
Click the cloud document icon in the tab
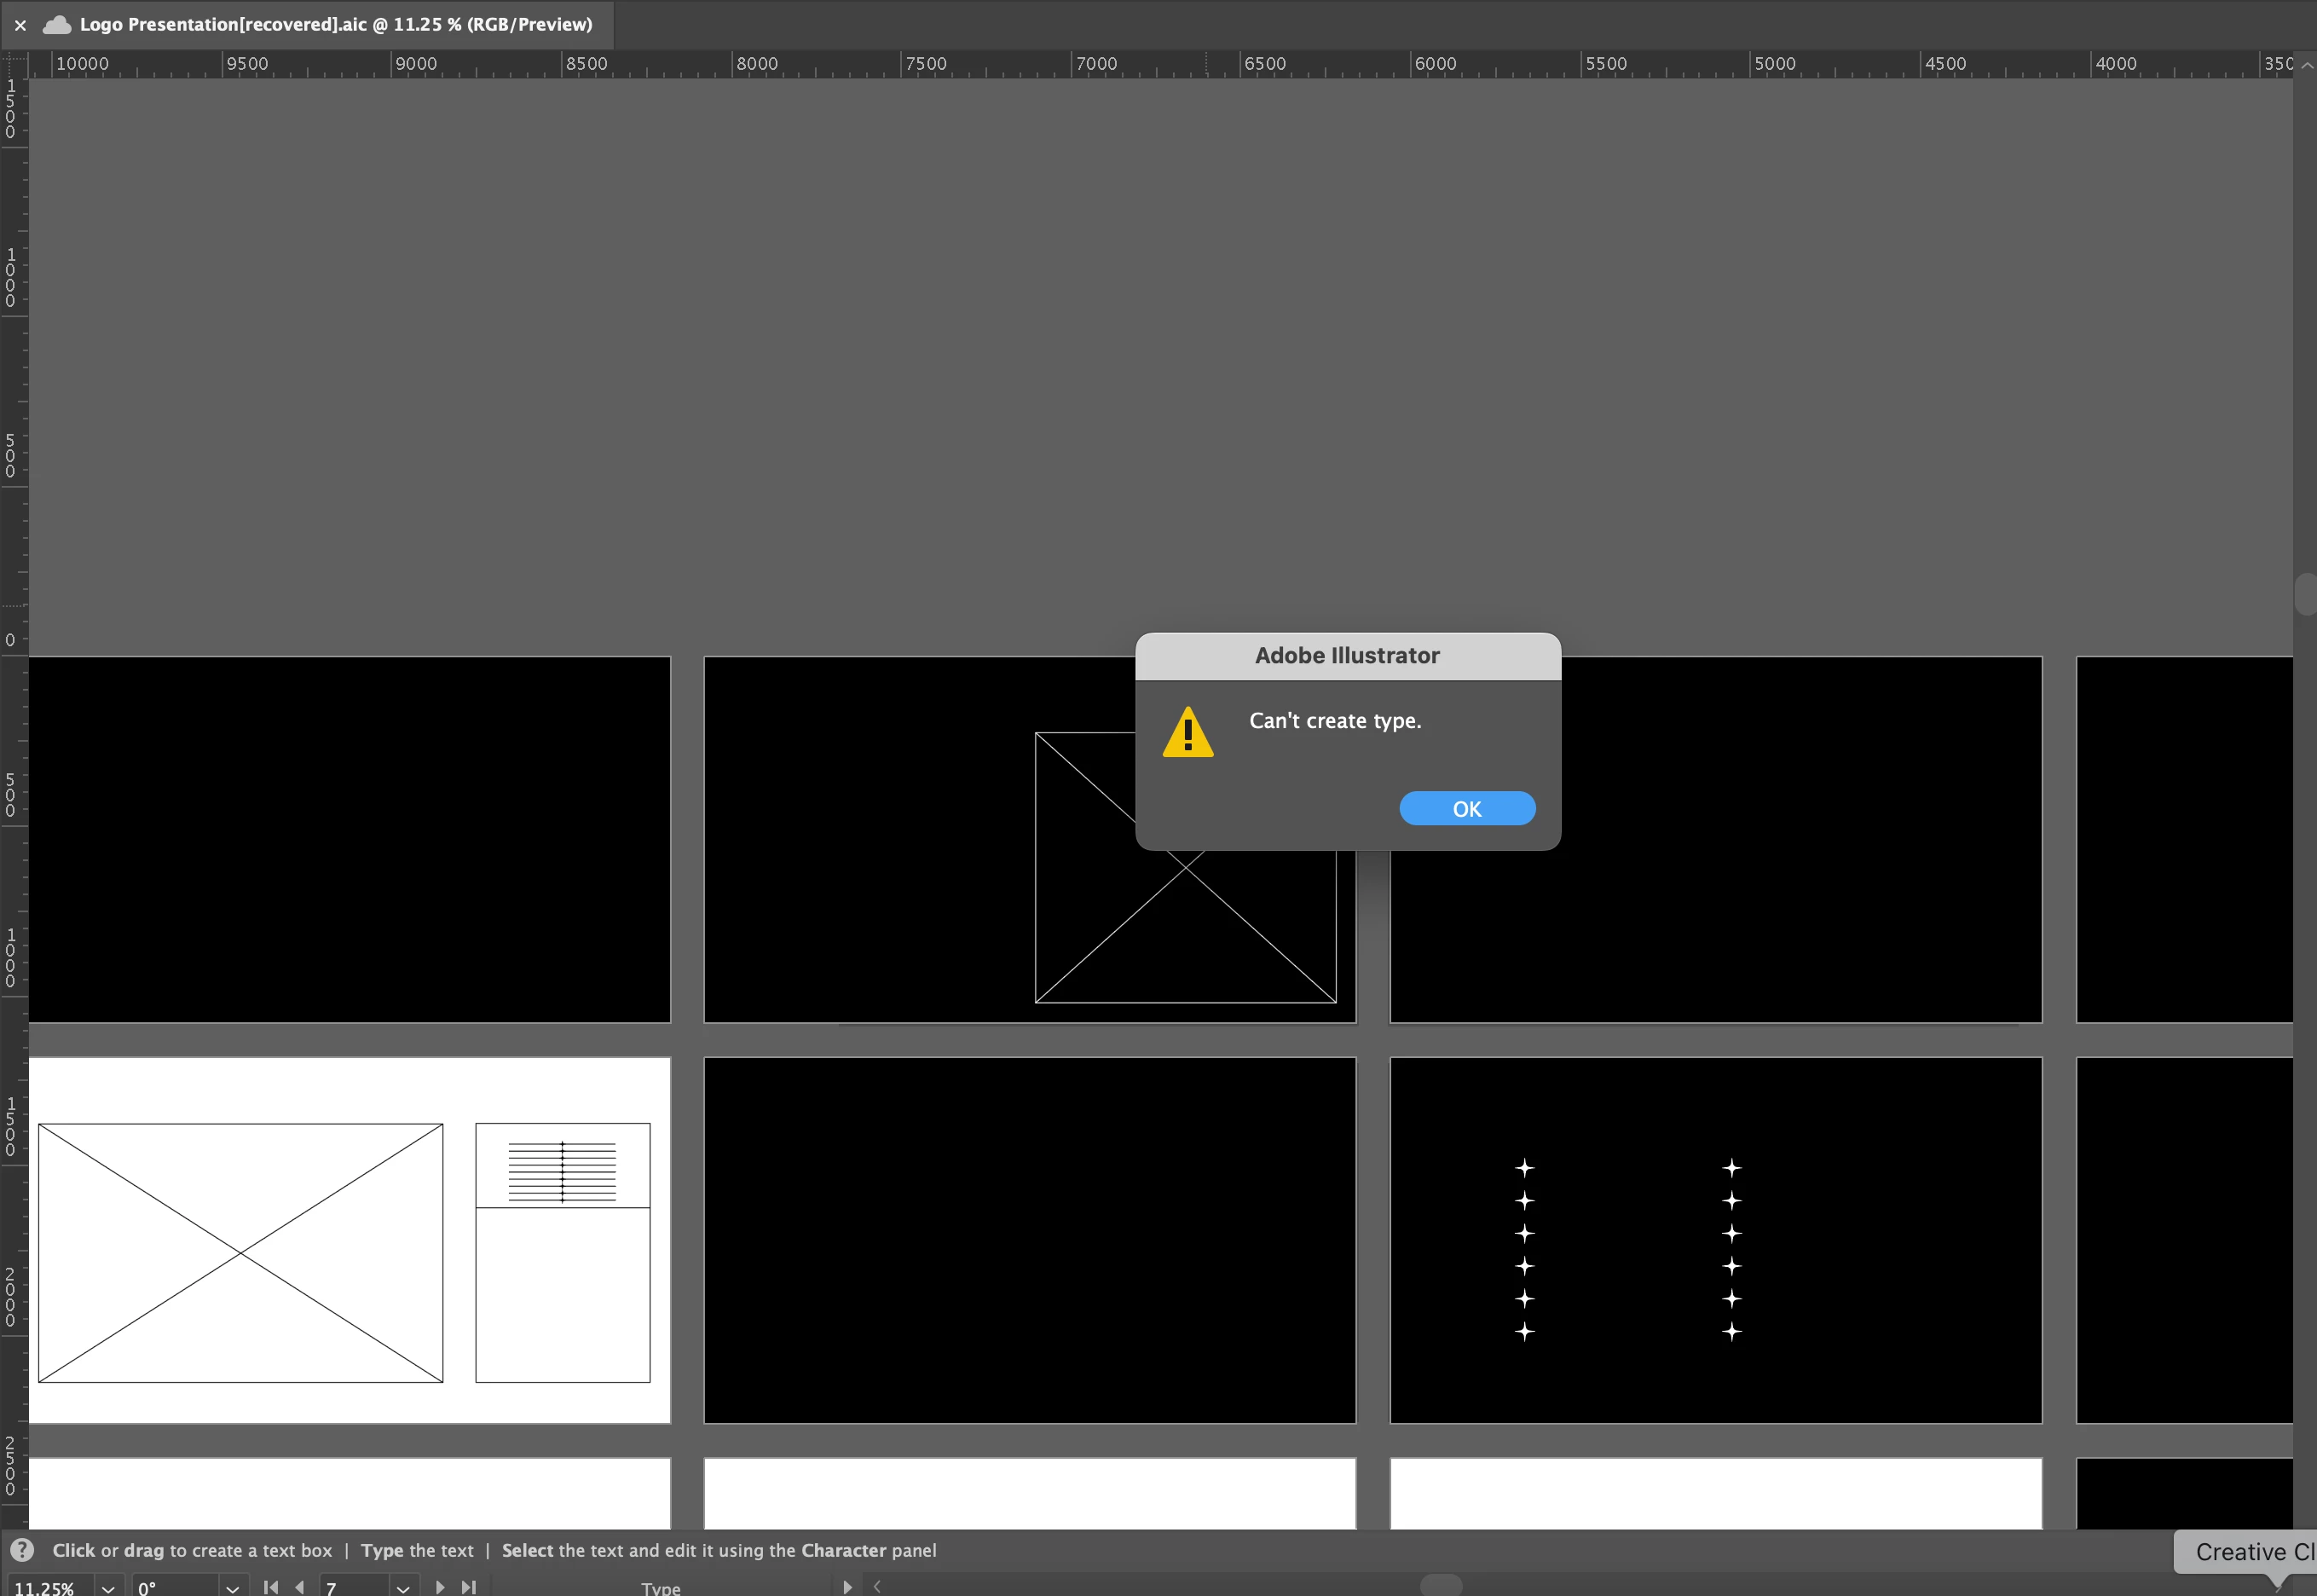pyautogui.click(x=57, y=24)
